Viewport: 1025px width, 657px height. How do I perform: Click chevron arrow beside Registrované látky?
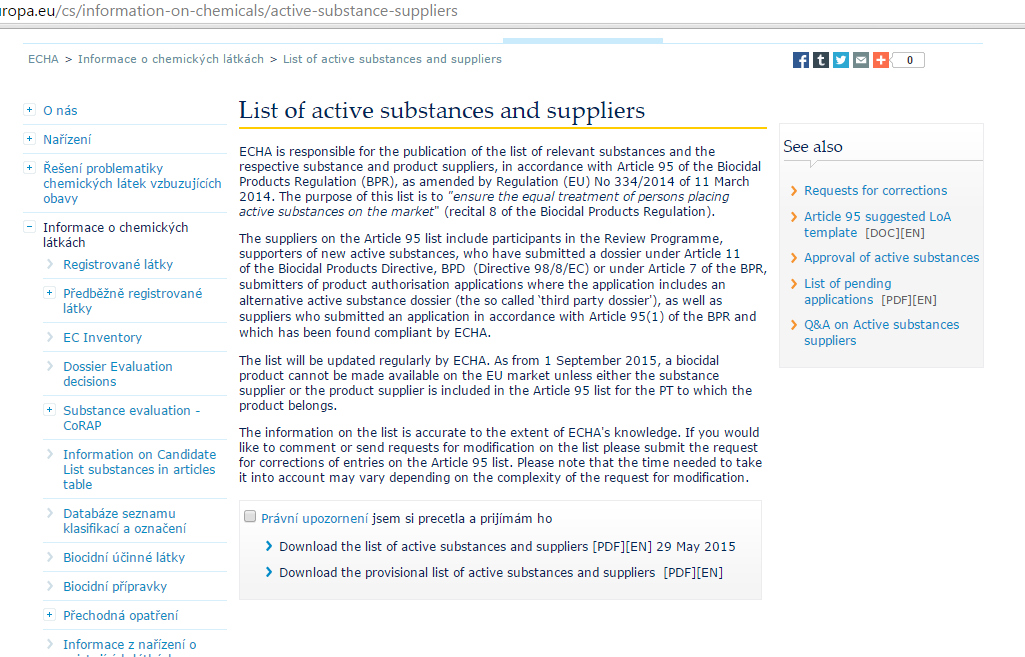[50, 264]
